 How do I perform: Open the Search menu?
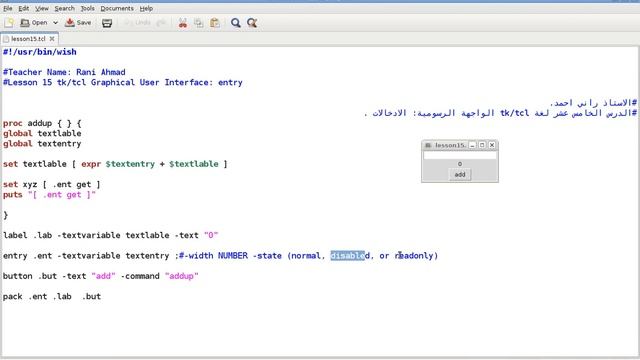click(x=64, y=8)
